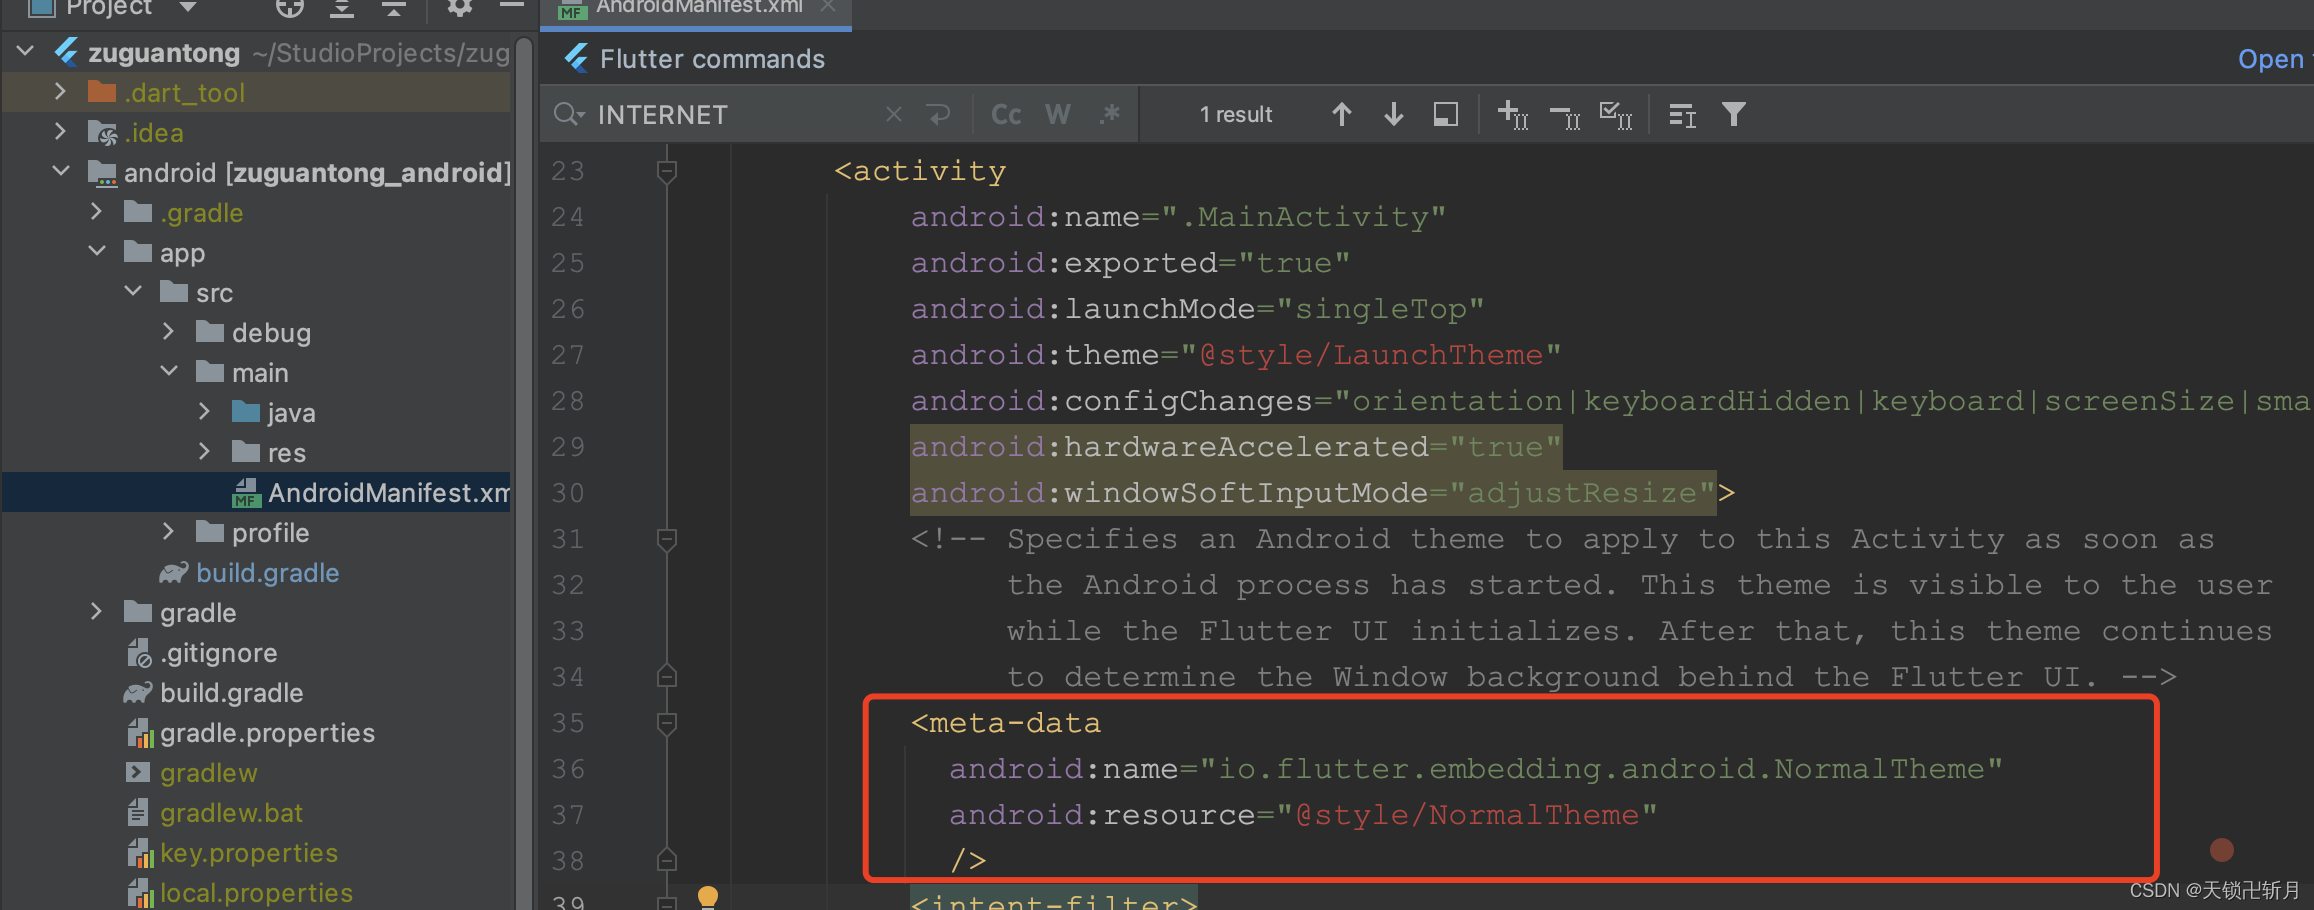Clear the INTERNET search query
The image size is (2314, 910).
pos(893,114)
